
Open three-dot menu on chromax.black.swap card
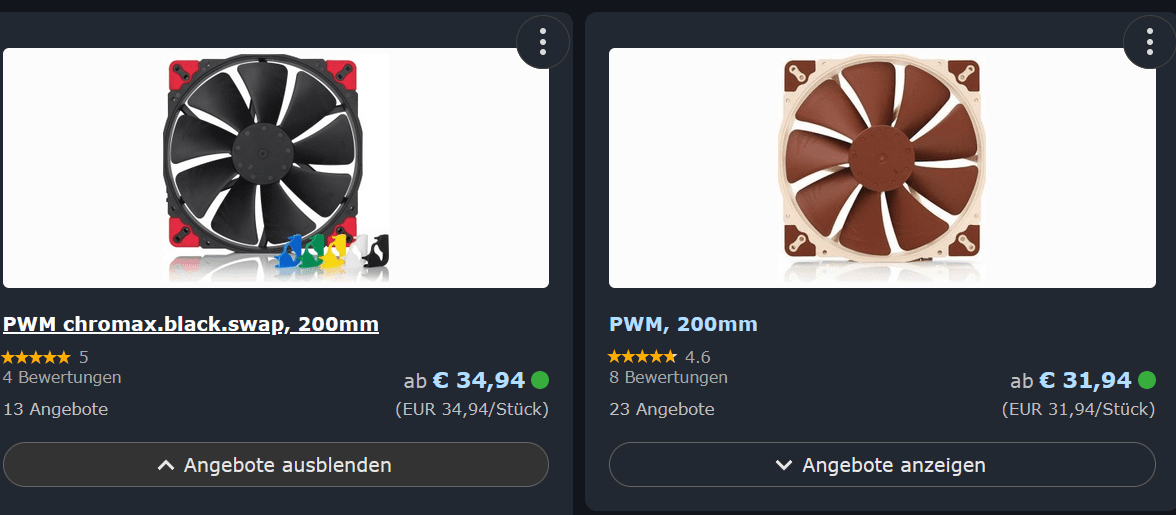543,42
